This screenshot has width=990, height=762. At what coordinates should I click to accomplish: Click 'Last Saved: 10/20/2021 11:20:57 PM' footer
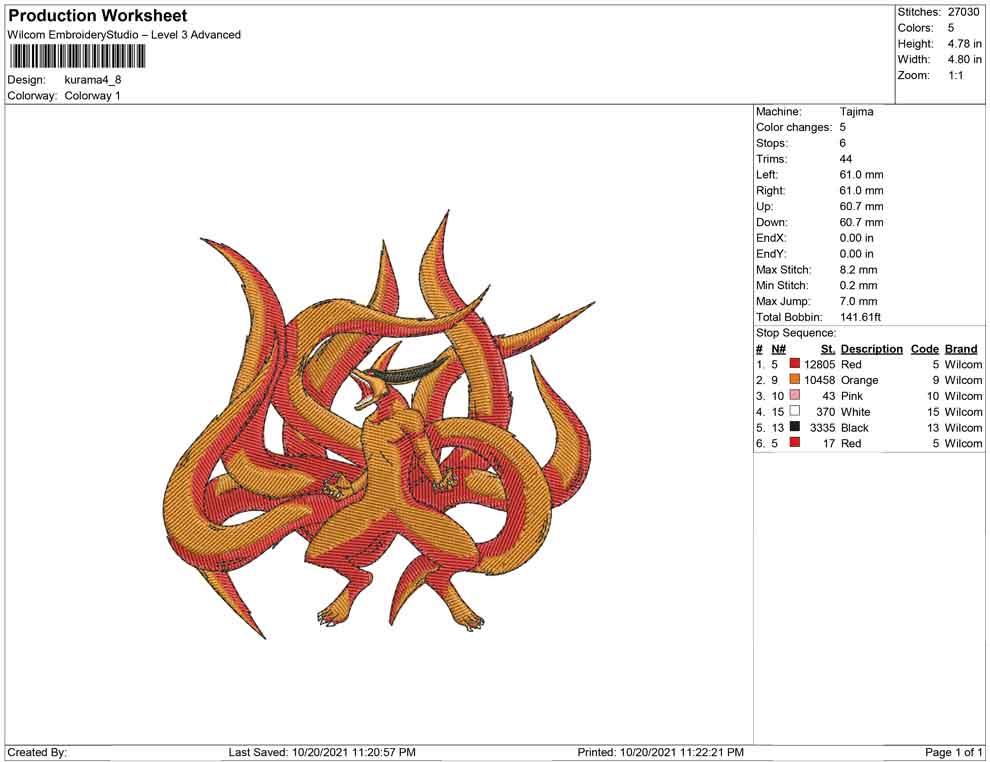click(322, 752)
